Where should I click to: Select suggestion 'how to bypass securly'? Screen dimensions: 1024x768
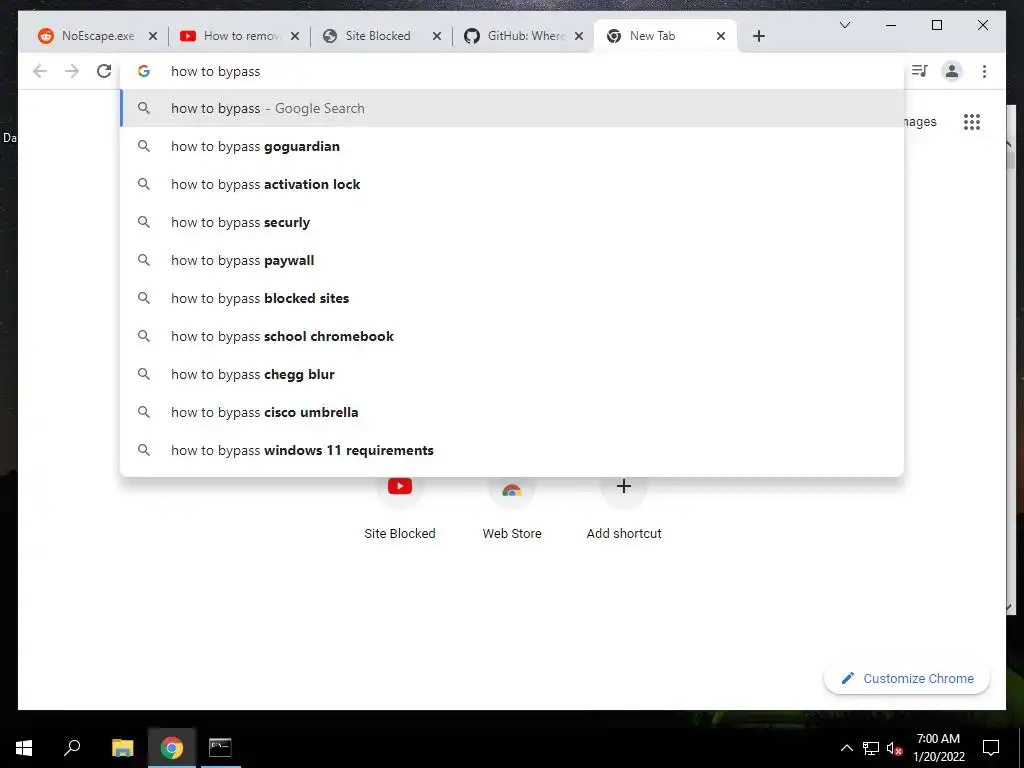click(512, 222)
